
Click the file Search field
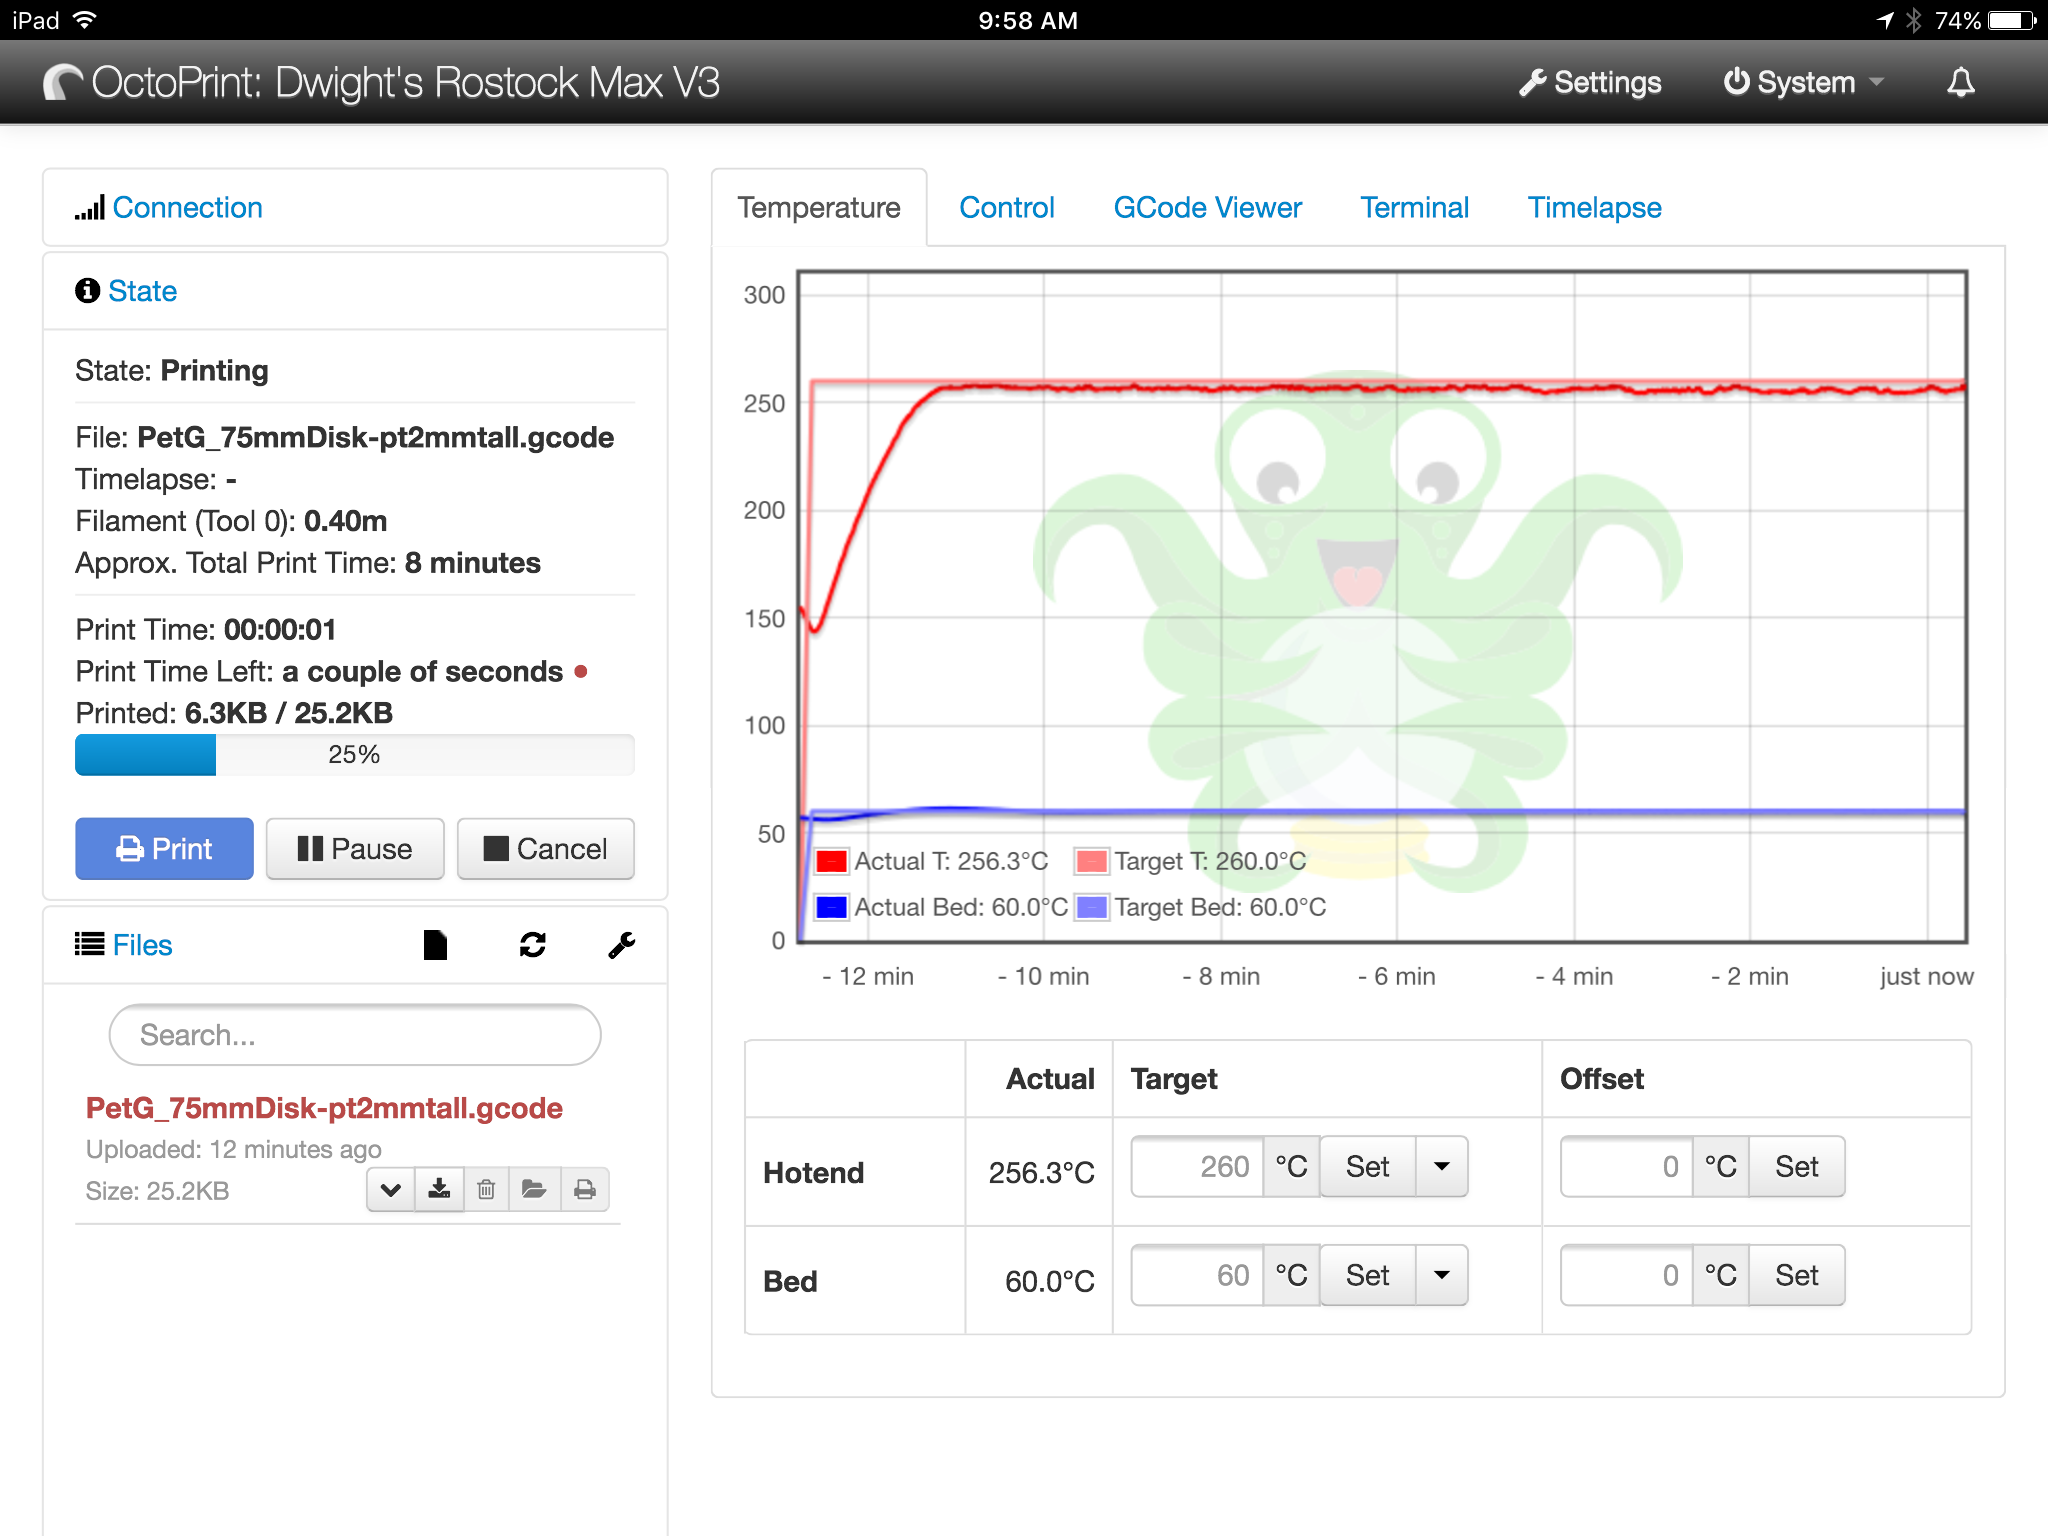354,1035
